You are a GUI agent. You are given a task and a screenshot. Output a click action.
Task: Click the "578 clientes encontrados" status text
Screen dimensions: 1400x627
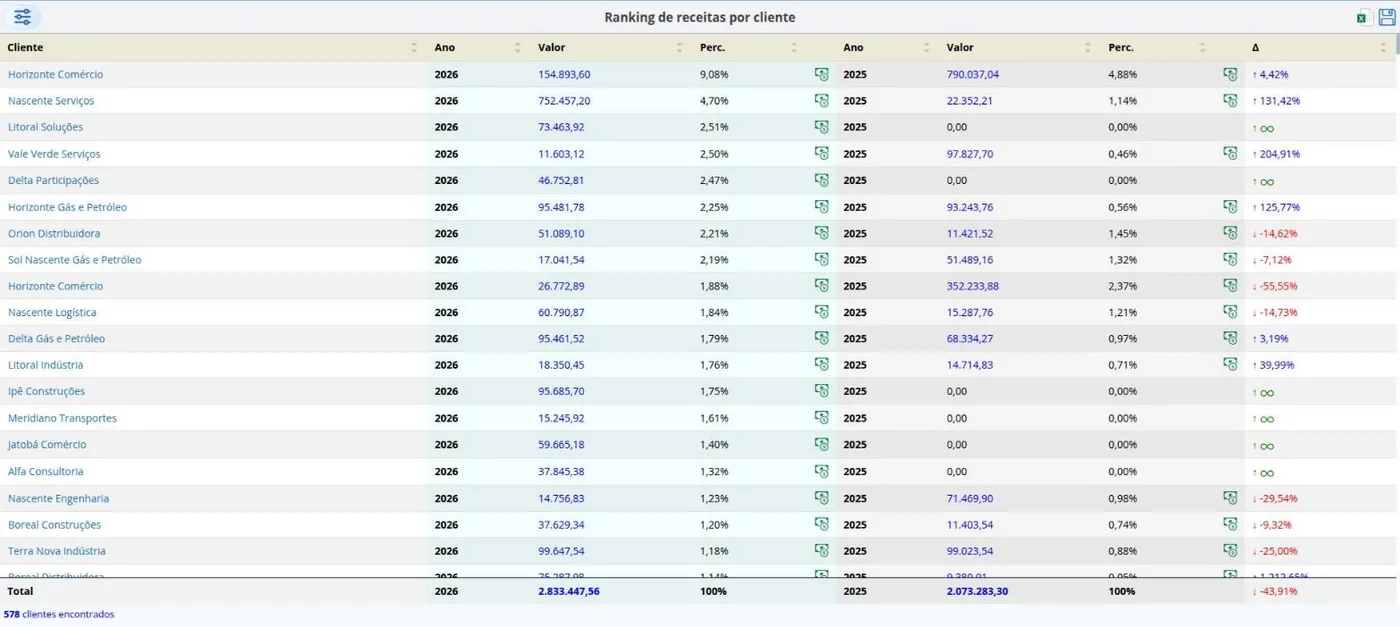point(59,614)
